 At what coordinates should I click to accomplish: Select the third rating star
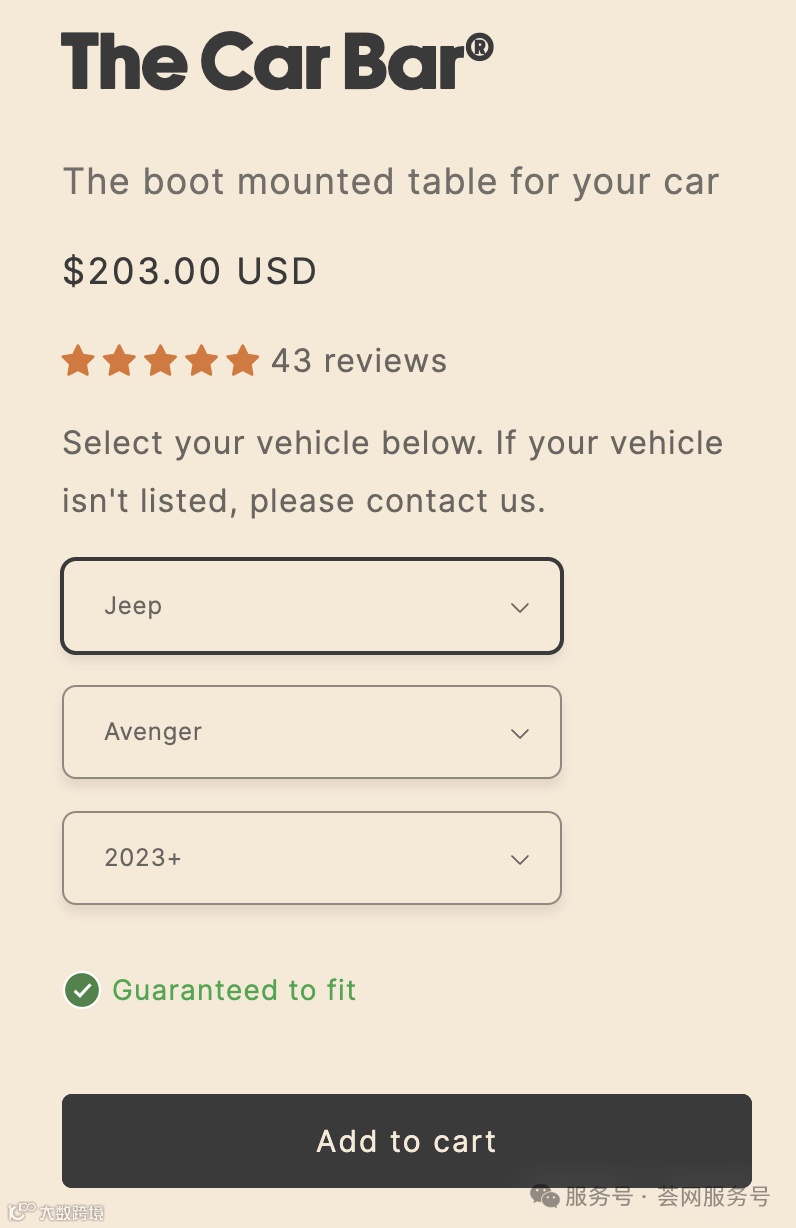click(160, 361)
